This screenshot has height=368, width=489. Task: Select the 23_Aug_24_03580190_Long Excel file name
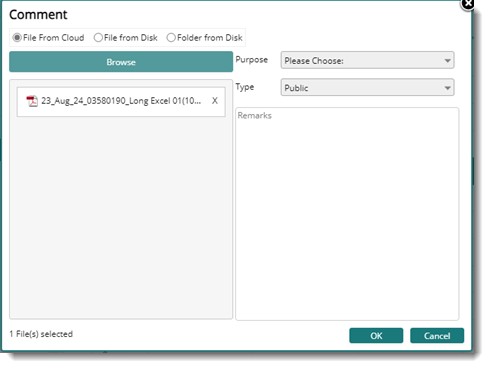pos(121,101)
